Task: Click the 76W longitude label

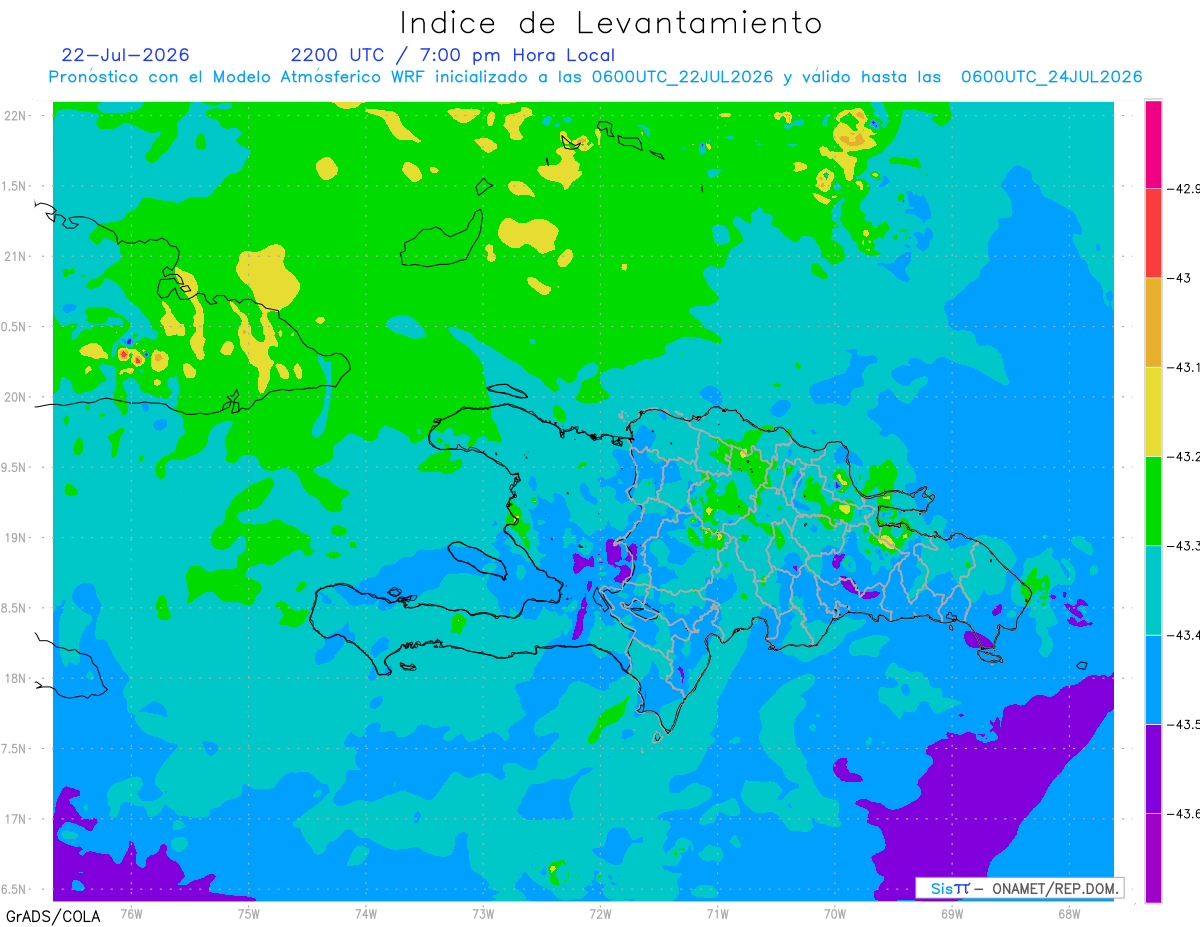Action: [x=131, y=913]
